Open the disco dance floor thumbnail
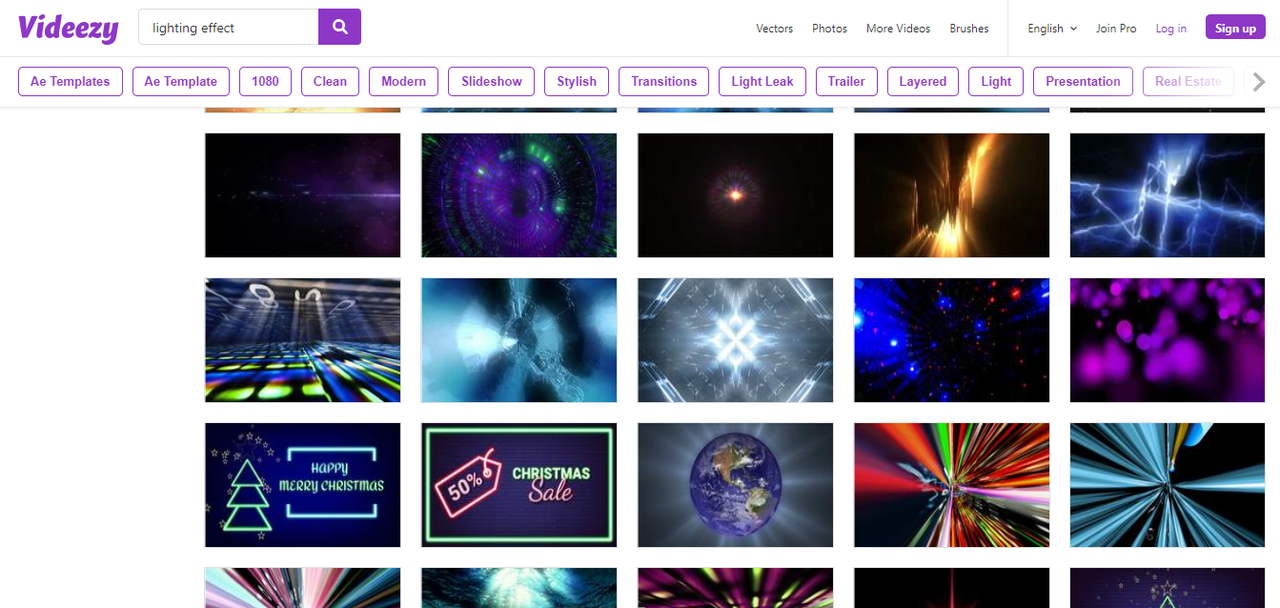 (303, 340)
